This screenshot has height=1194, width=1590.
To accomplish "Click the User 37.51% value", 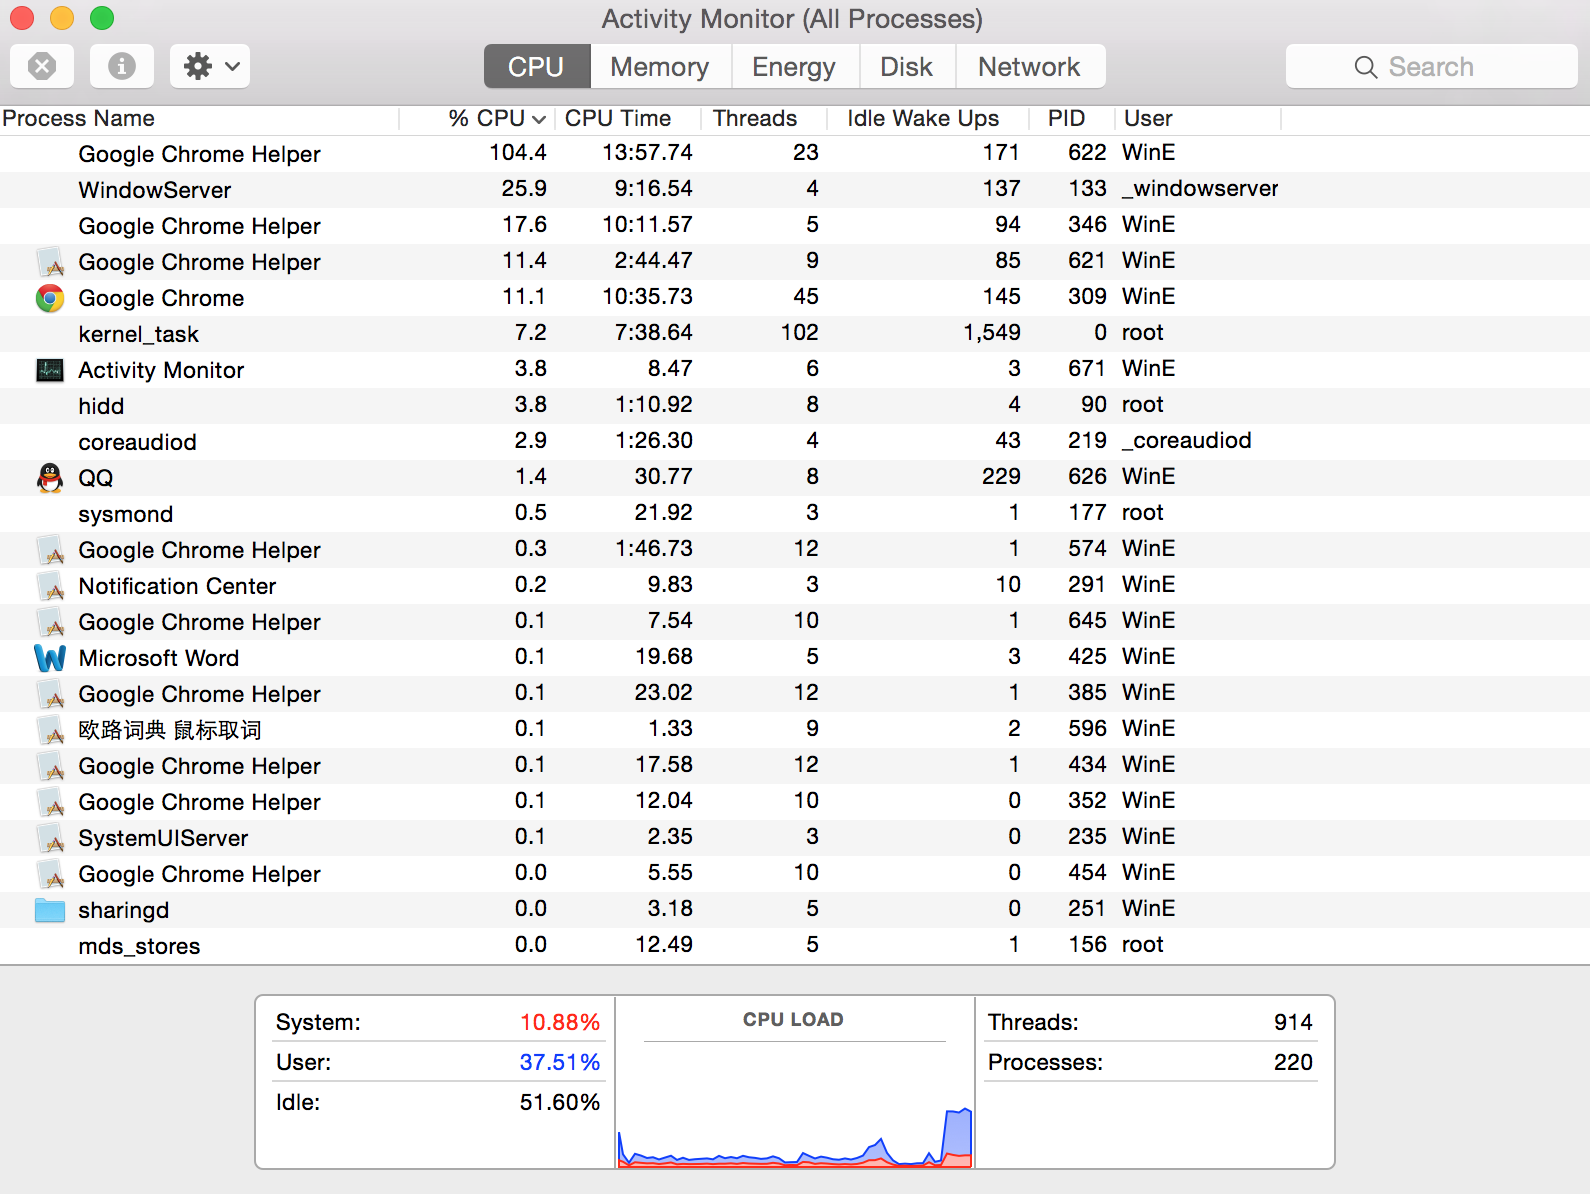I will click(x=560, y=1063).
